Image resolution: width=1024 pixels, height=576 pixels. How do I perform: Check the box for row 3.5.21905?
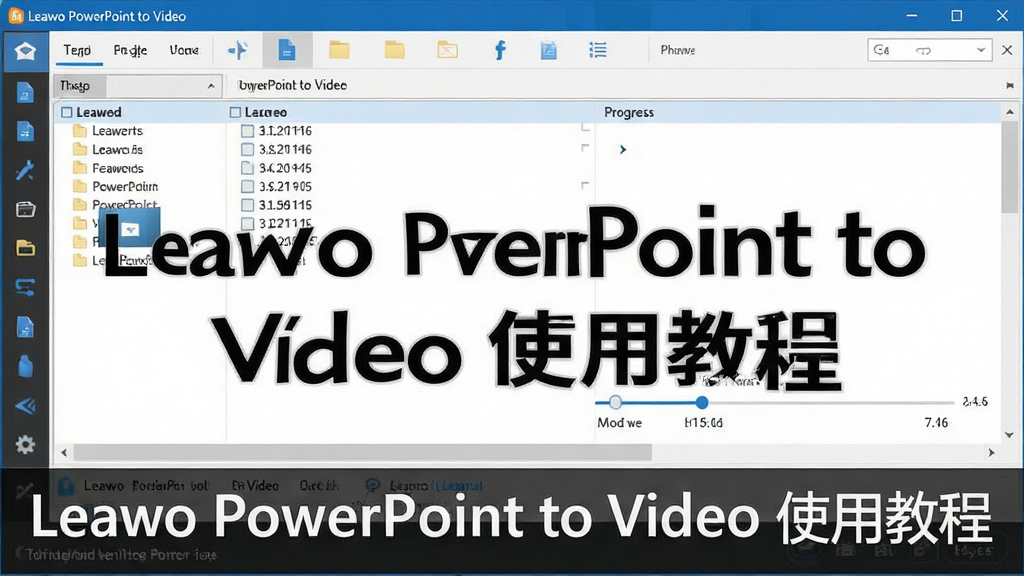[x=248, y=186]
